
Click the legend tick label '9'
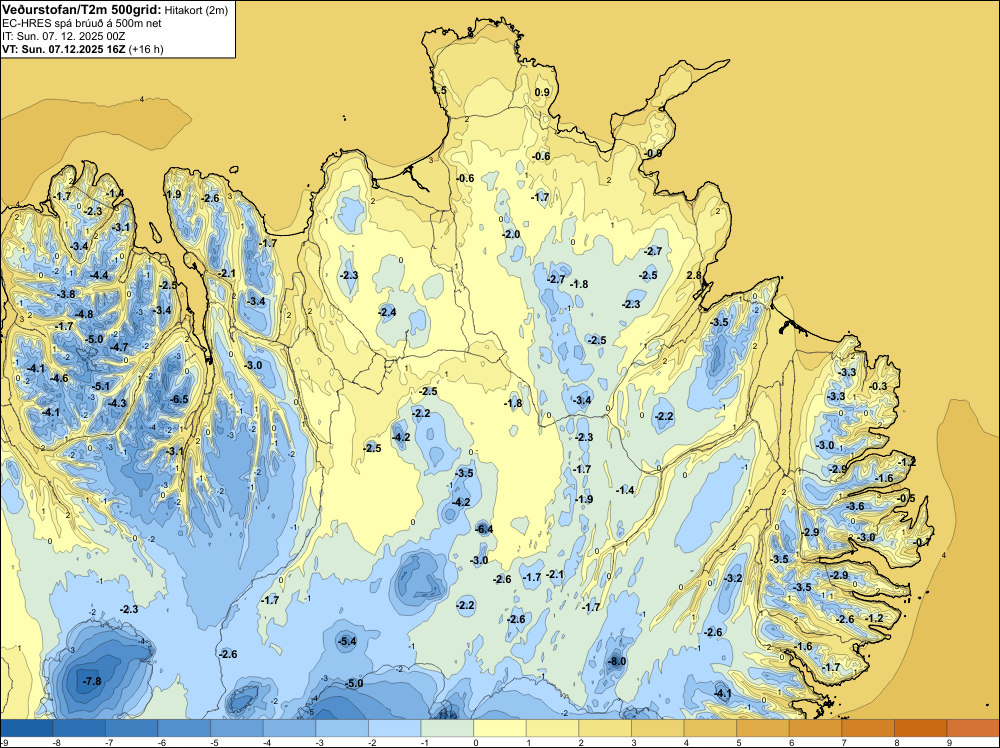click(x=949, y=743)
